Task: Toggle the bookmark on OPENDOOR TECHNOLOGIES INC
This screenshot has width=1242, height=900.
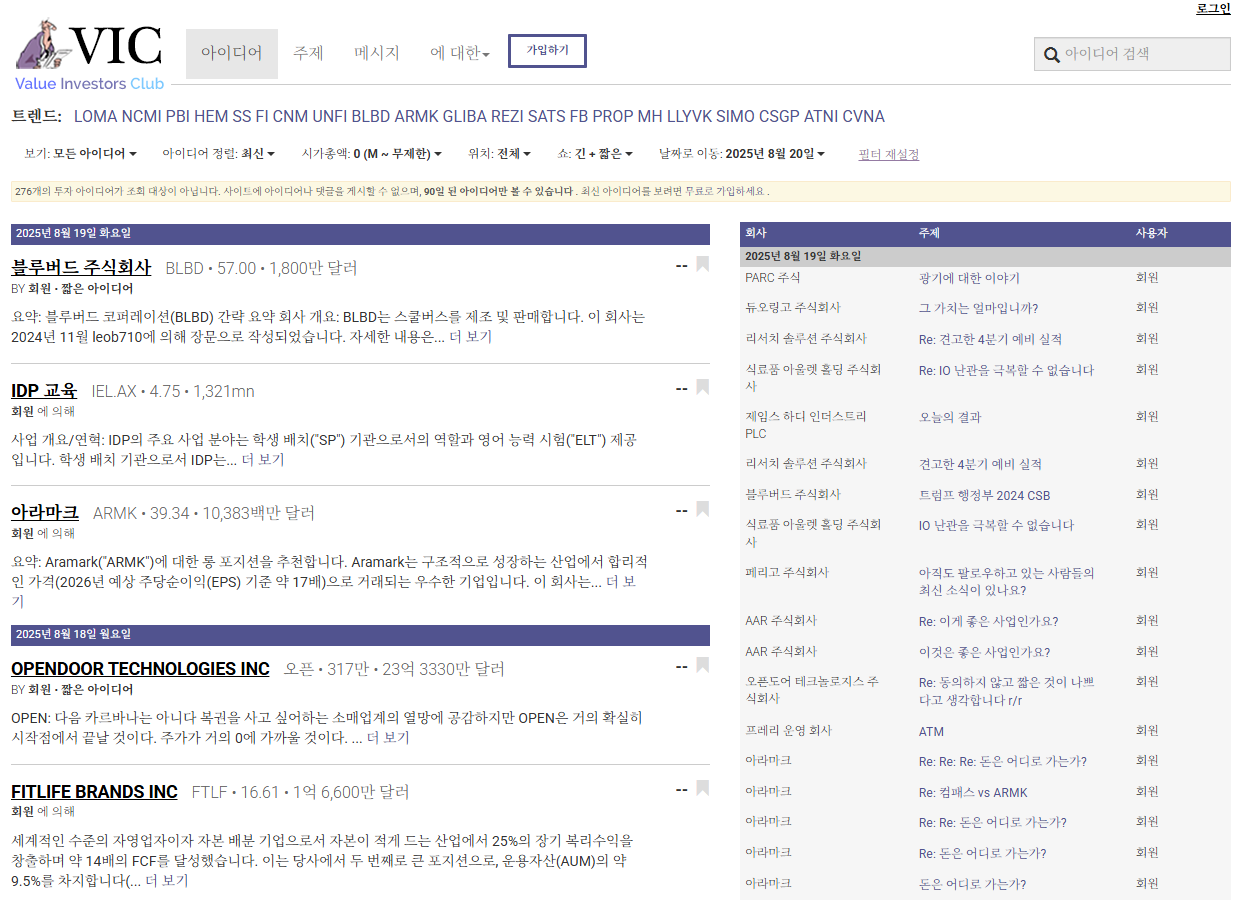Action: pos(701,665)
